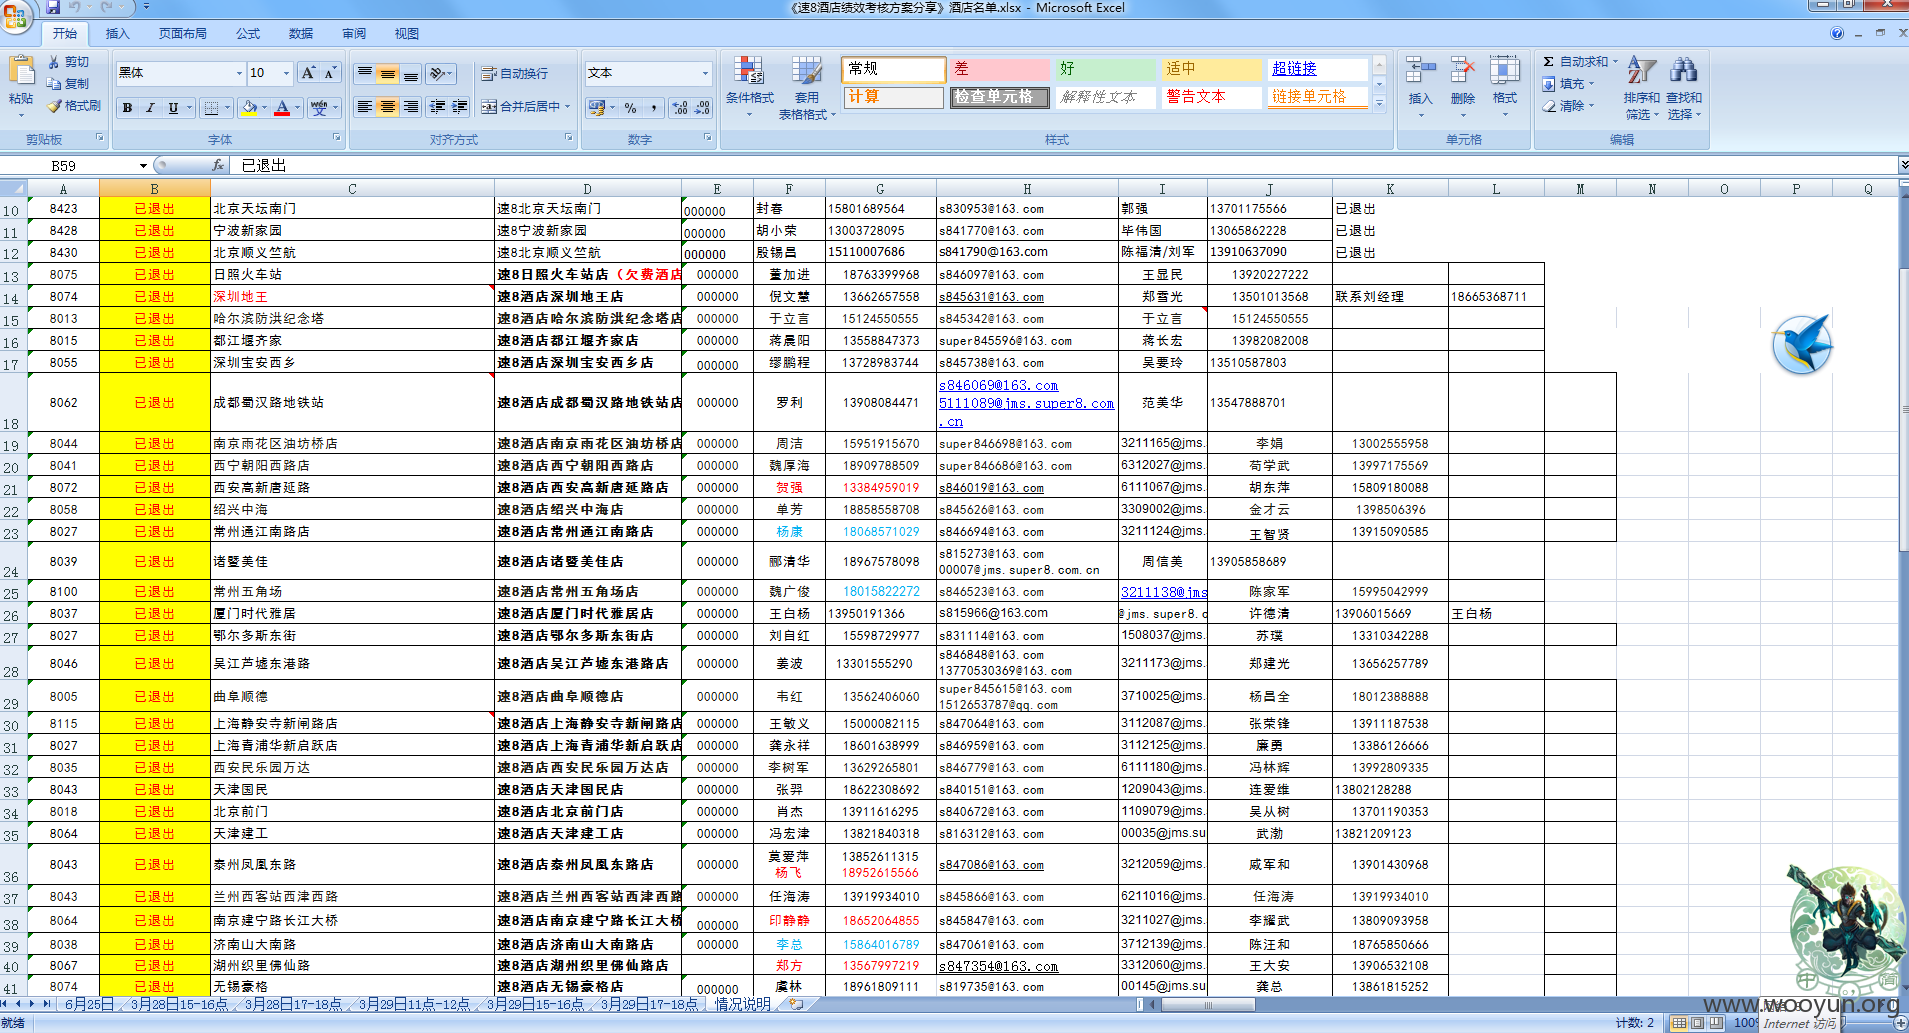1909x1033 pixels.
Task: Open Find and Select binoculars
Action: [1683, 71]
